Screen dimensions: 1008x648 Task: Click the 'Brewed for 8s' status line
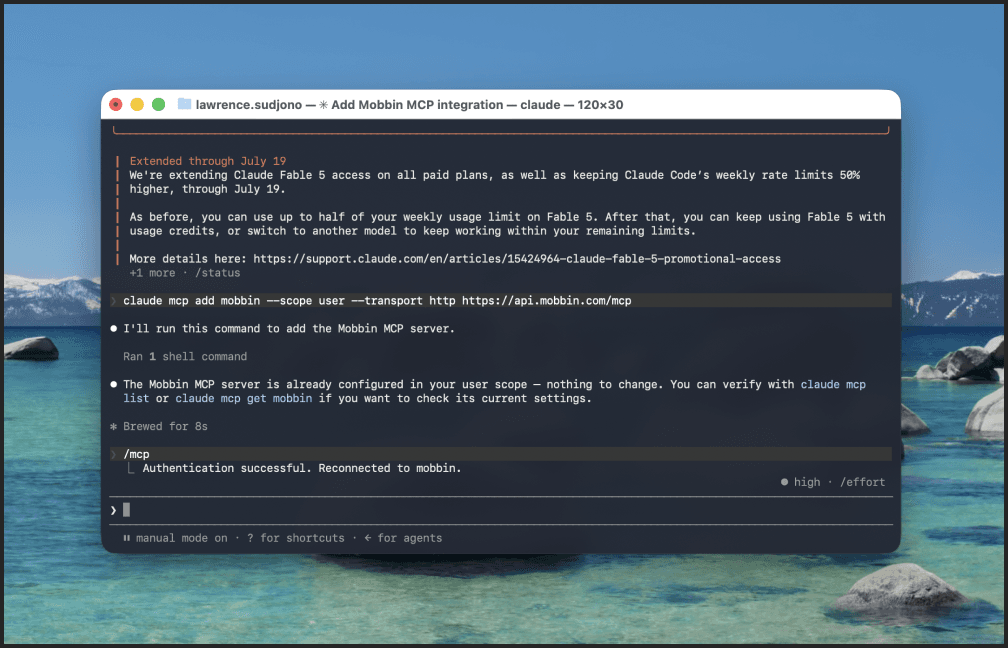click(165, 426)
